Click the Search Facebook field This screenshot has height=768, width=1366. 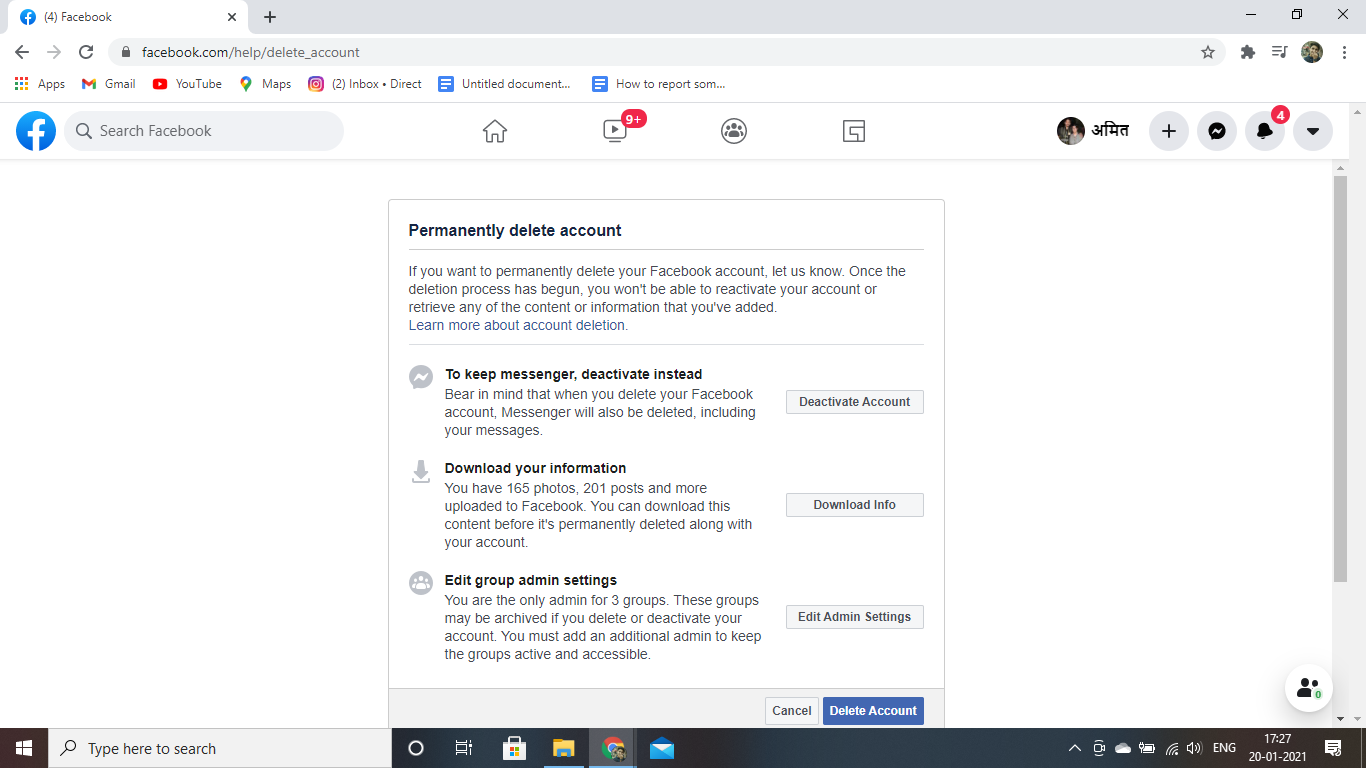pos(204,131)
